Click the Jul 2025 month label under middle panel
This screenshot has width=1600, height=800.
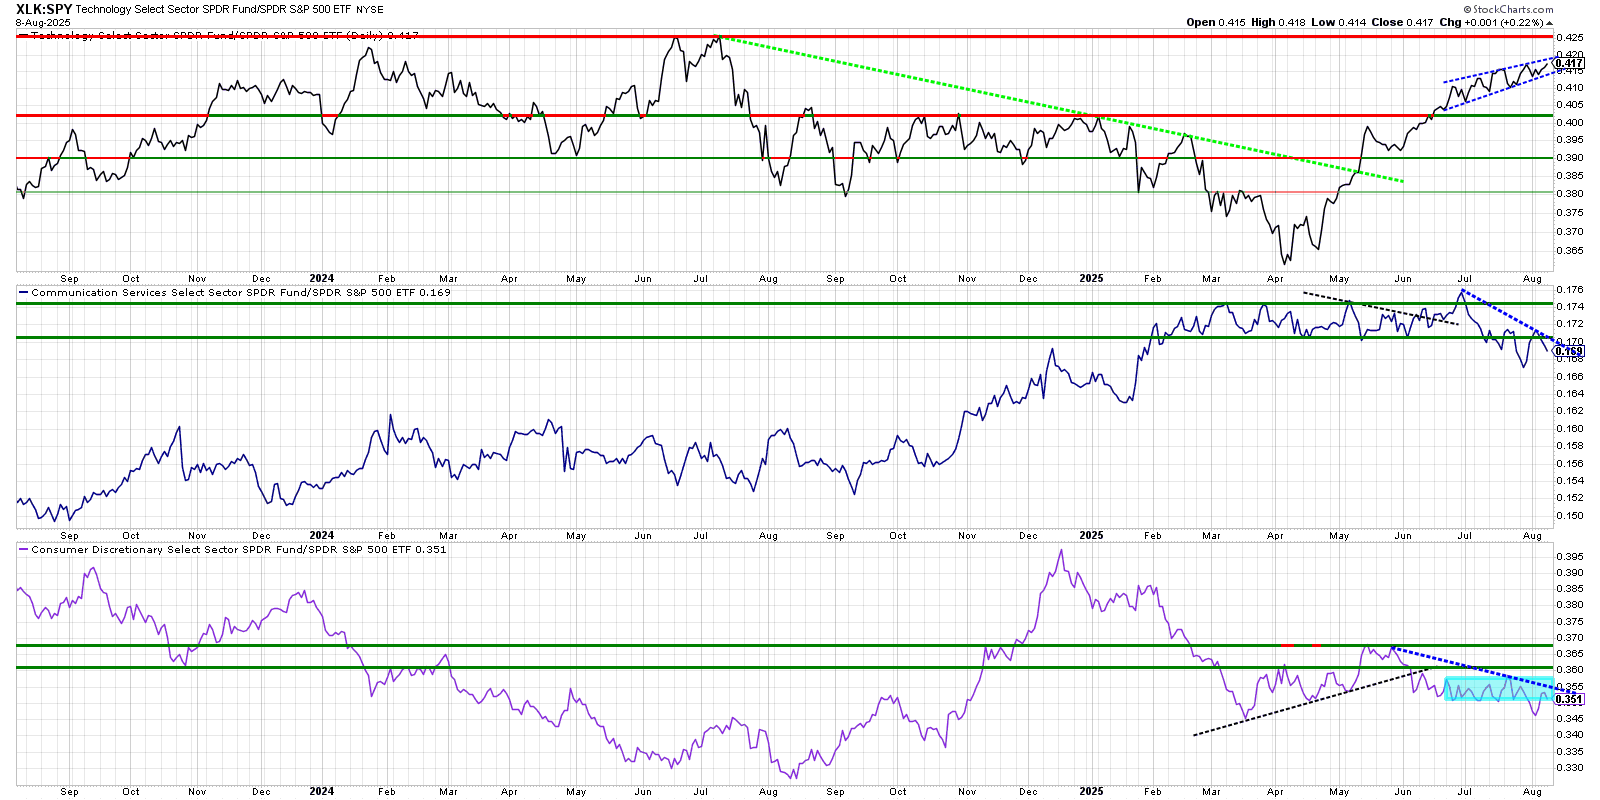[1465, 536]
